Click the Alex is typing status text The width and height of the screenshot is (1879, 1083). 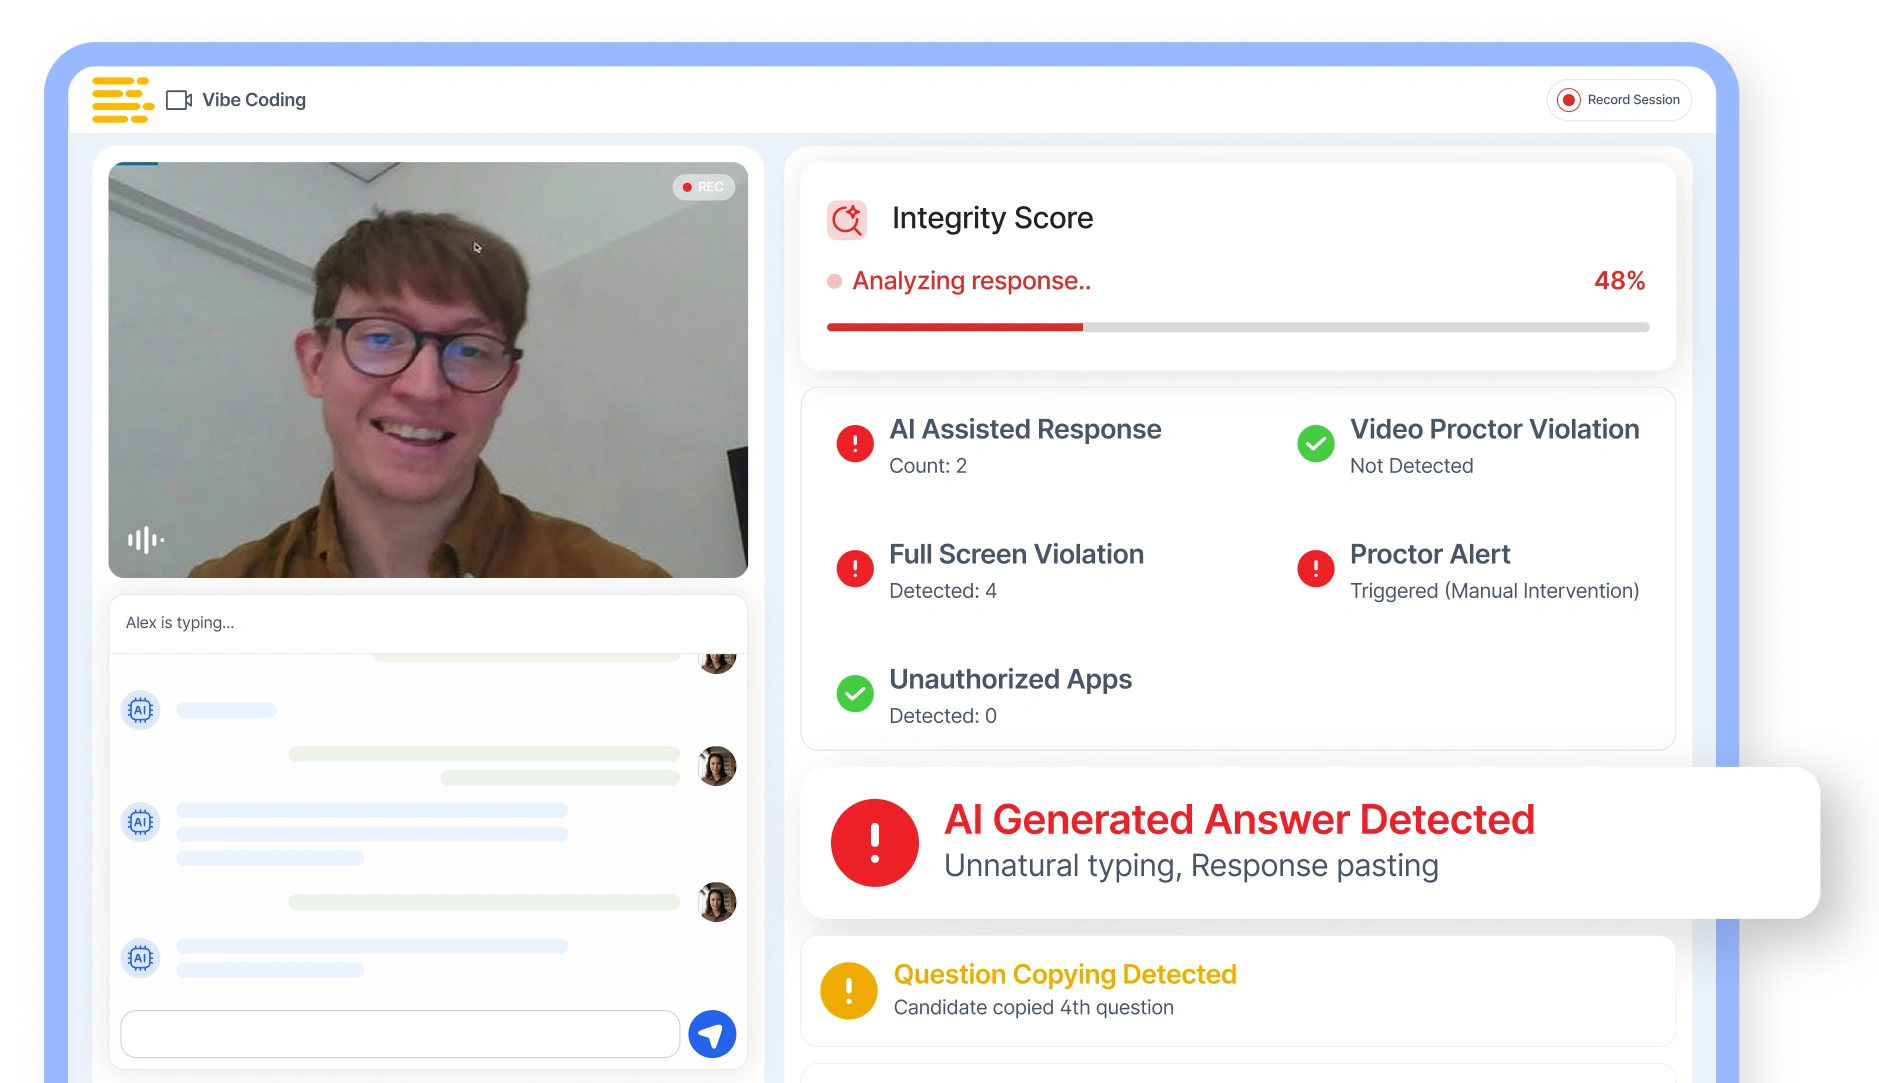coord(180,622)
